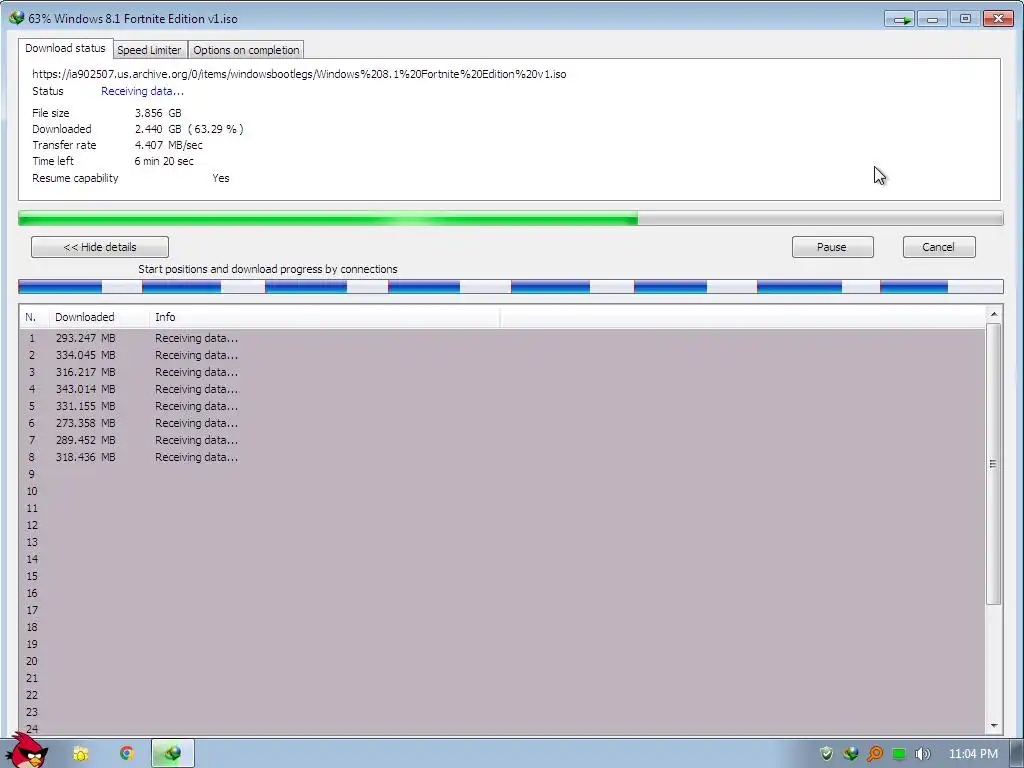Maximize the download status window
Viewport: 1024px width, 768px height.
(965, 19)
